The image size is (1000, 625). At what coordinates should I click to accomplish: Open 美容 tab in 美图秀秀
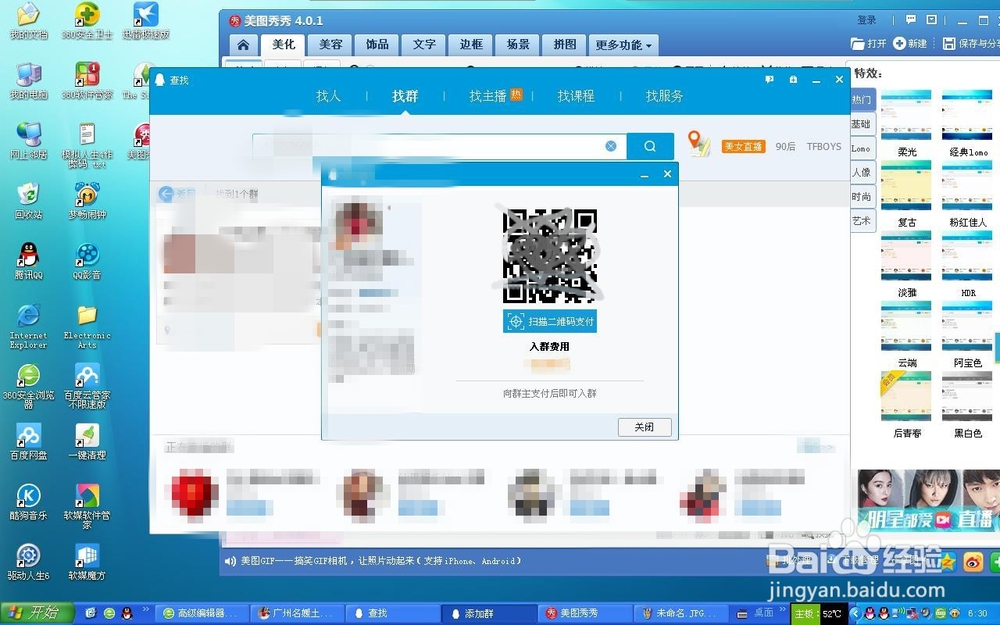tap(330, 45)
